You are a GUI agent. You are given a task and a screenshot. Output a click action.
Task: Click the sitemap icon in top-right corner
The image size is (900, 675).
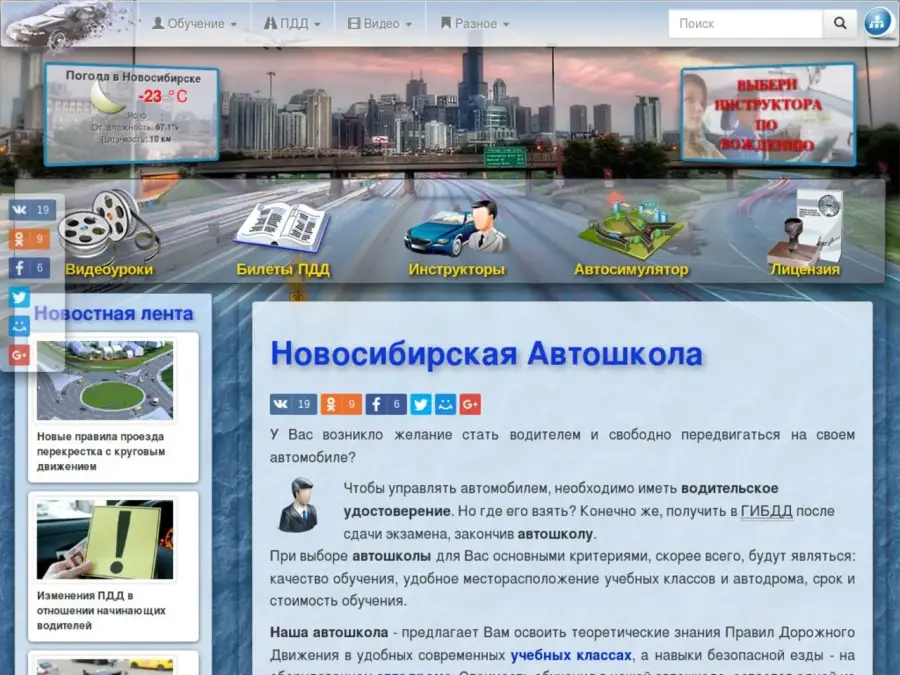click(878, 22)
